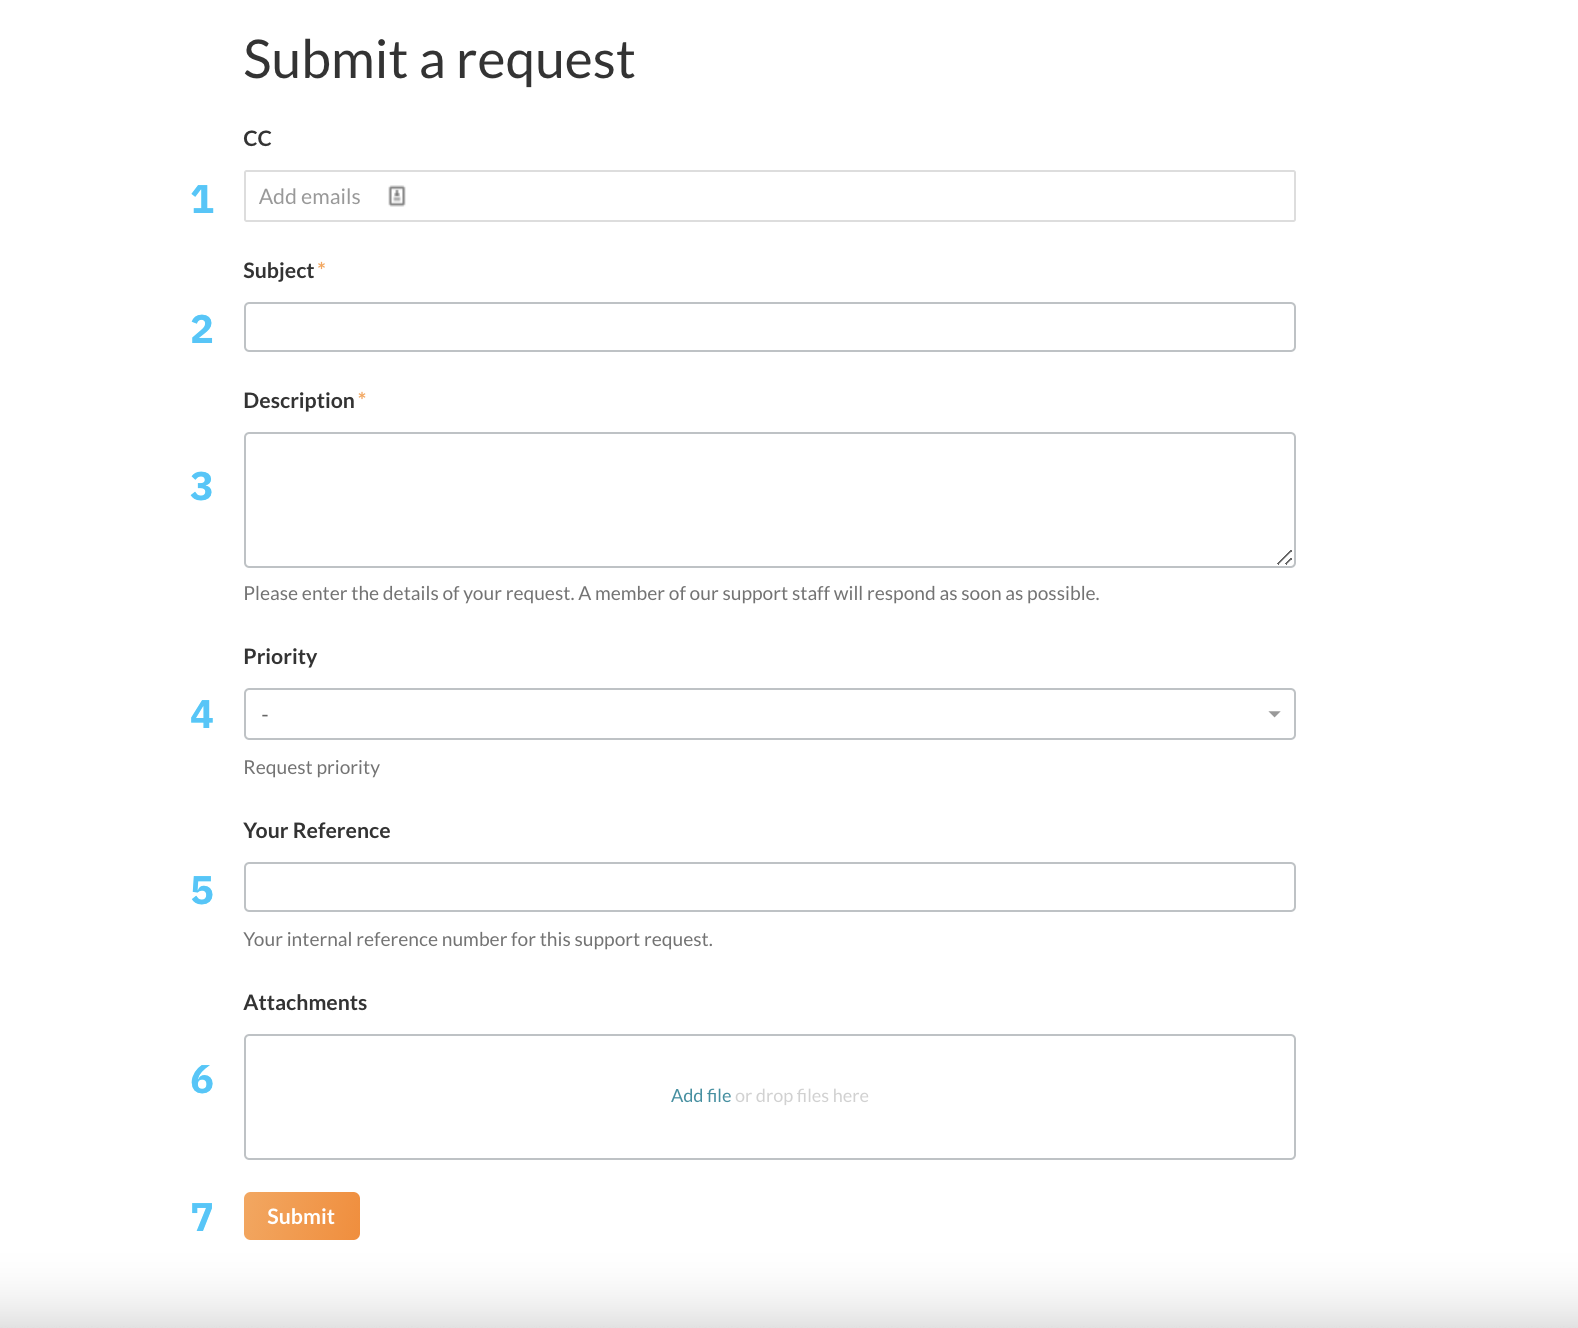Click the orange Submit button
This screenshot has width=1578, height=1328.
pos(301,1216)
